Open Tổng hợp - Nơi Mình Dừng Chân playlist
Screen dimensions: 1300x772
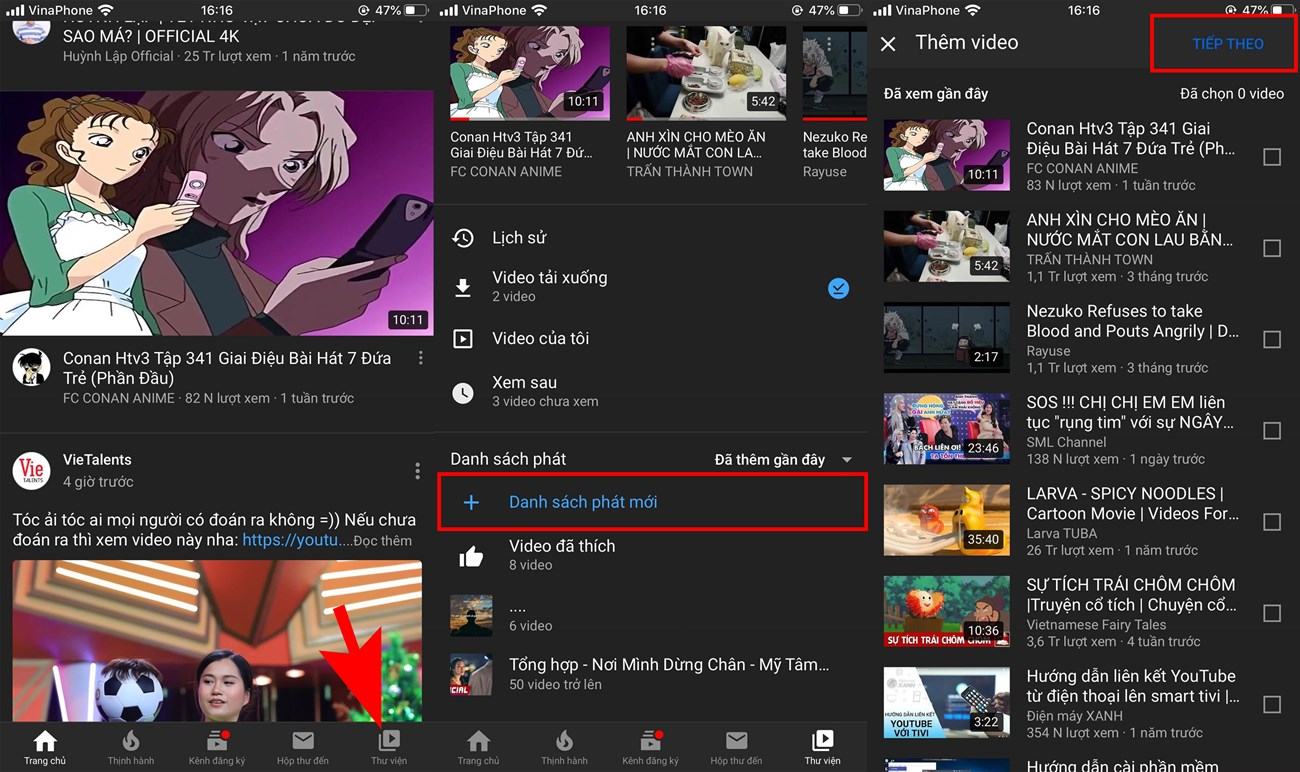click(650, 674)
